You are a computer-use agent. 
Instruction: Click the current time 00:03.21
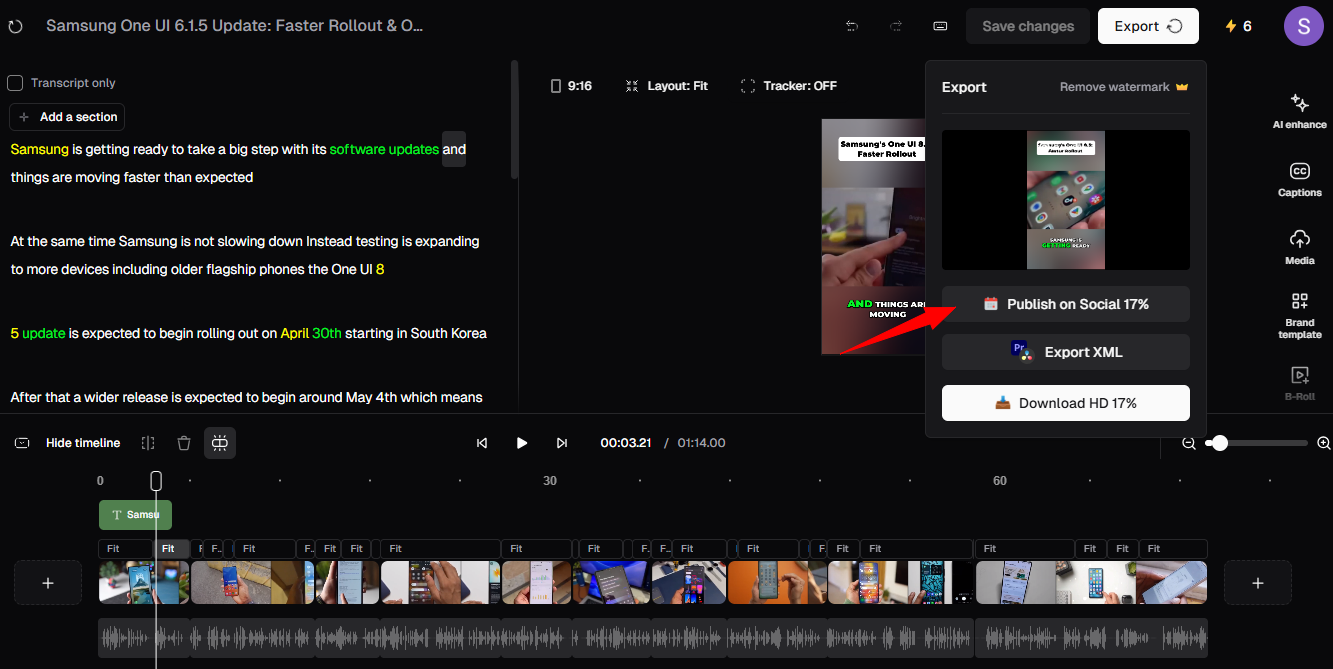[x=626, y=443]
